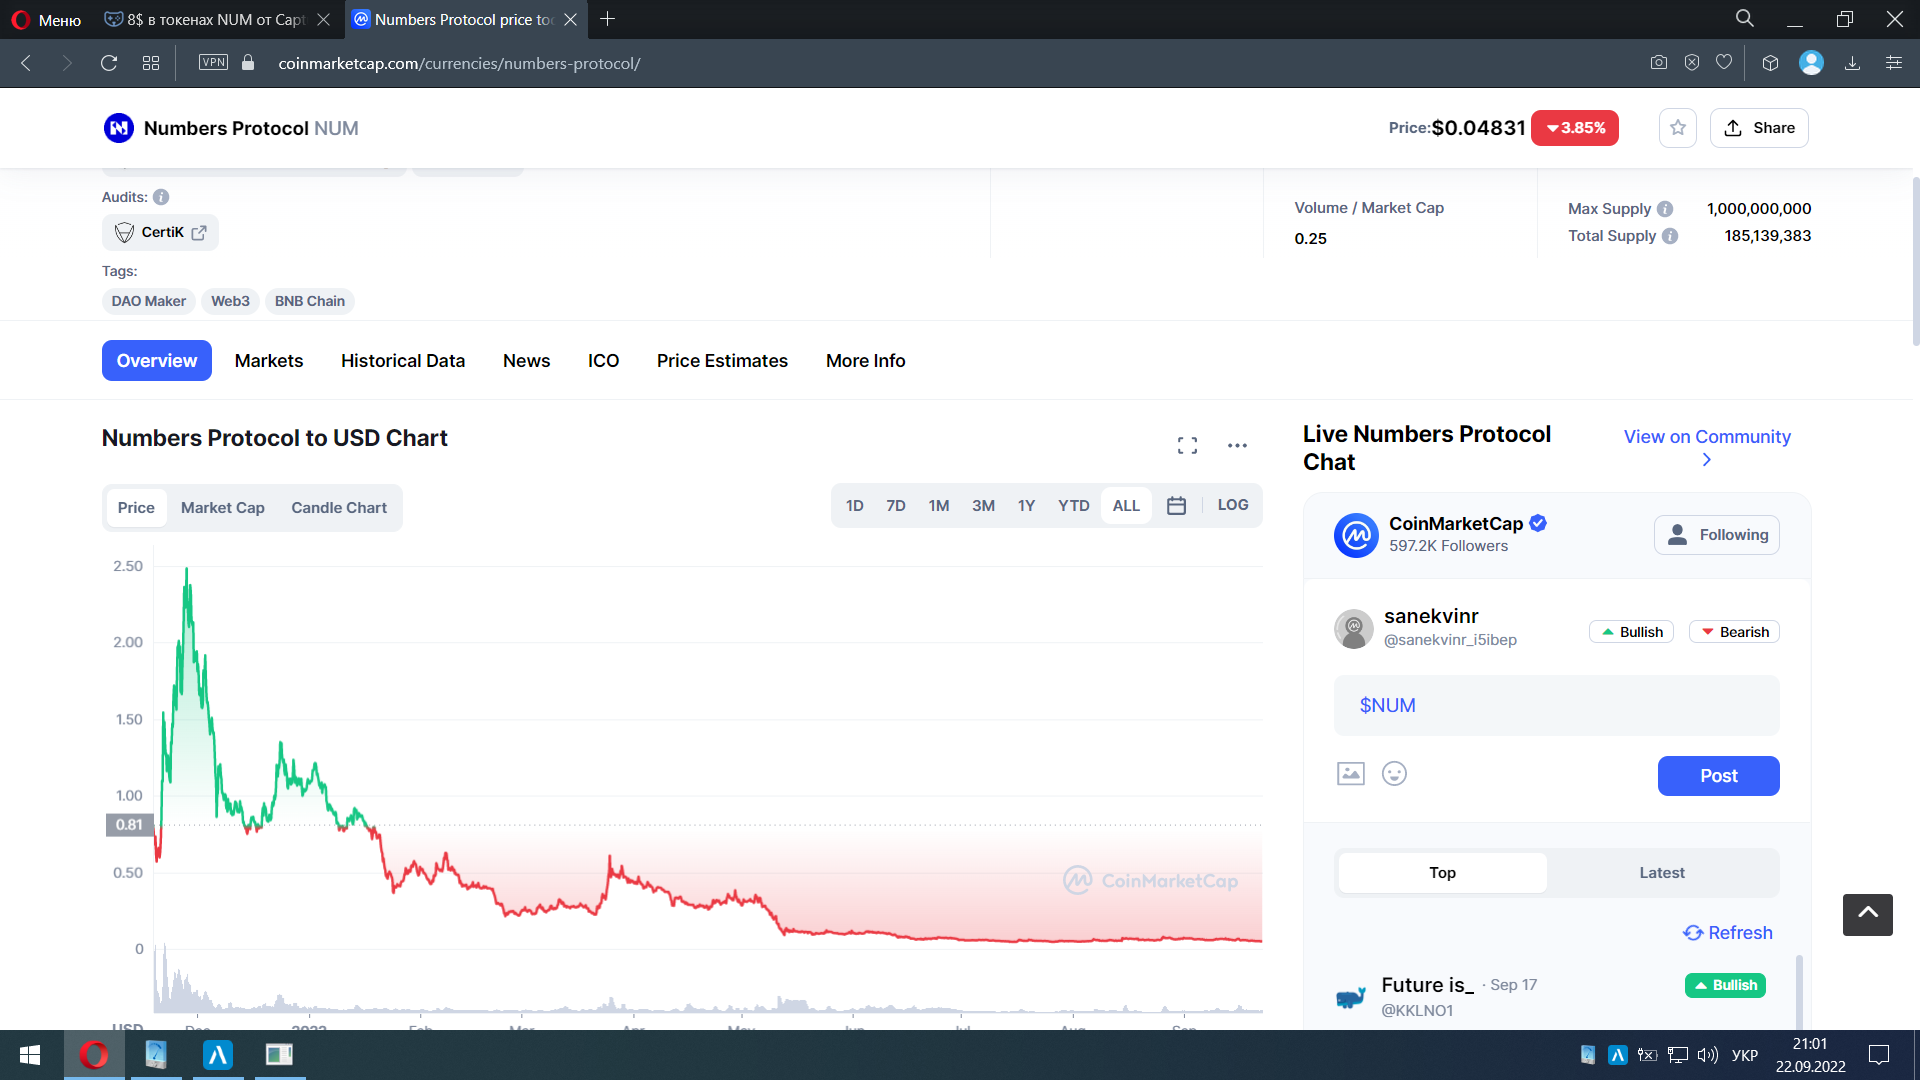Select the YTD chart range
1920x1080 pixels.
[x=1073, y=506]
